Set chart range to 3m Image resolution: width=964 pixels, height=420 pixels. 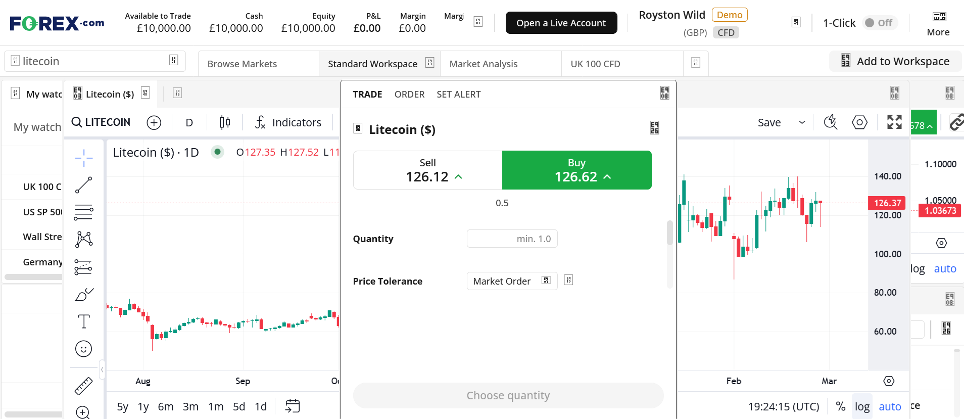pos(191,406)
